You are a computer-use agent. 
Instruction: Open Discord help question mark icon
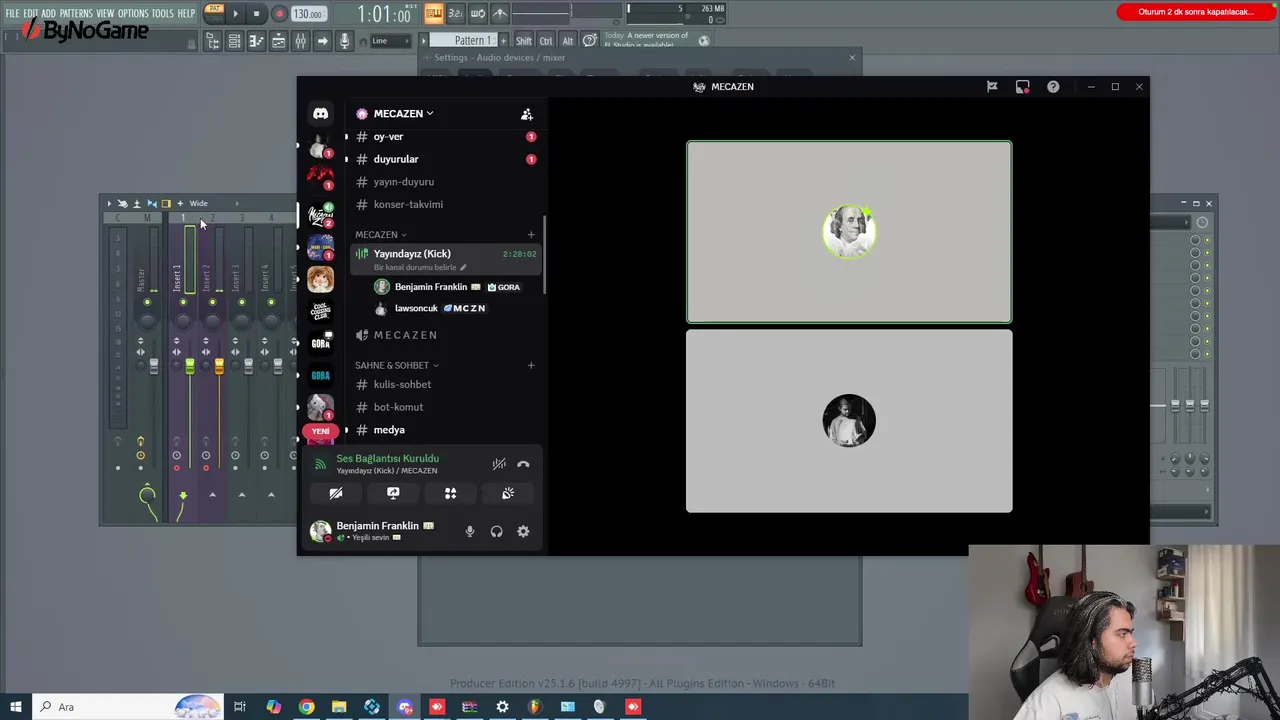tap(1053, 87)
